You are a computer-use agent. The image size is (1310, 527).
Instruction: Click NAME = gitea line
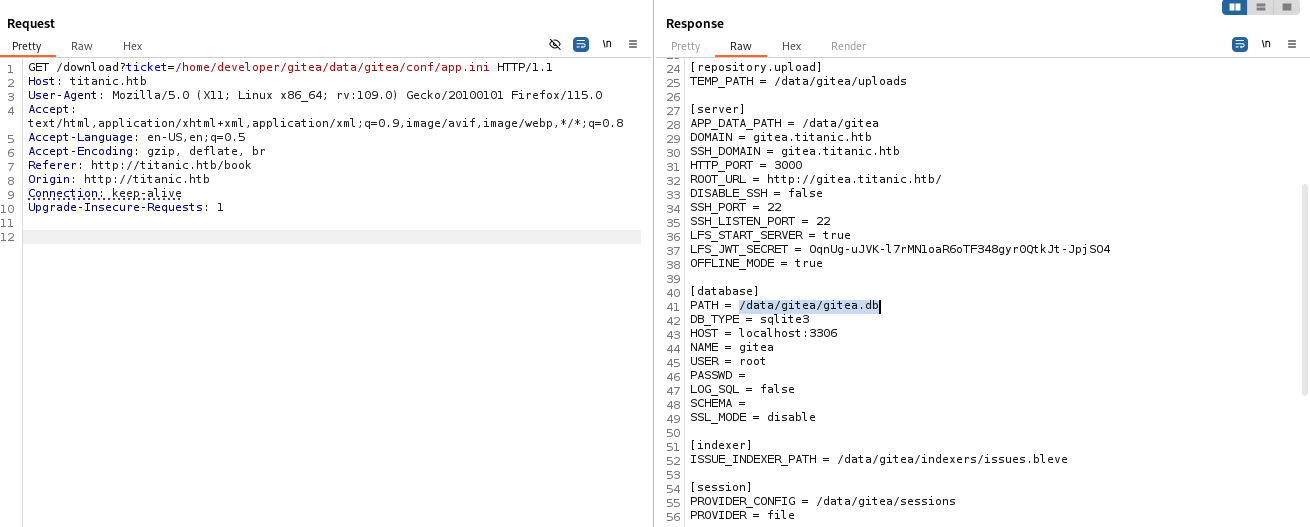(732, 347)
